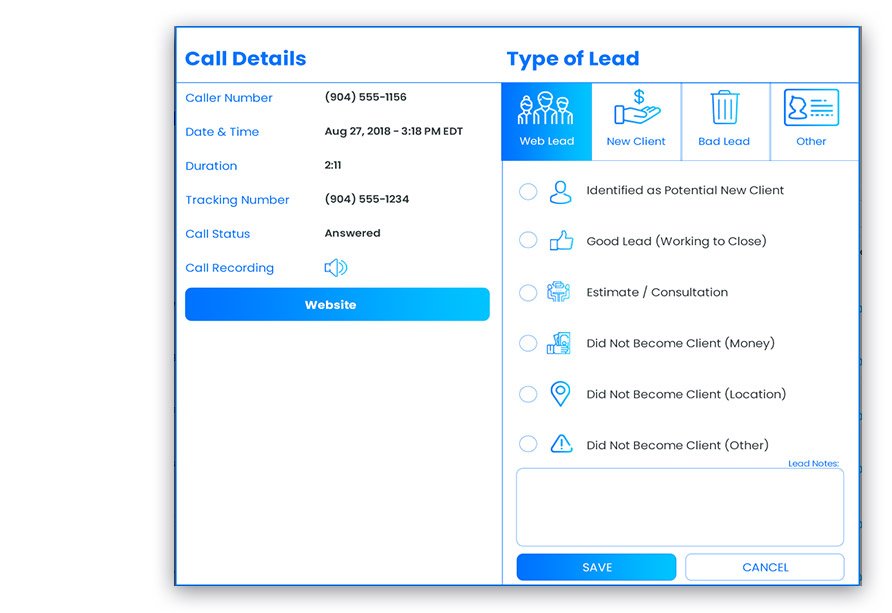Screen dimensions: 892x613
Task: Click inside the Lead Notes field
Action: pos(679,506)
